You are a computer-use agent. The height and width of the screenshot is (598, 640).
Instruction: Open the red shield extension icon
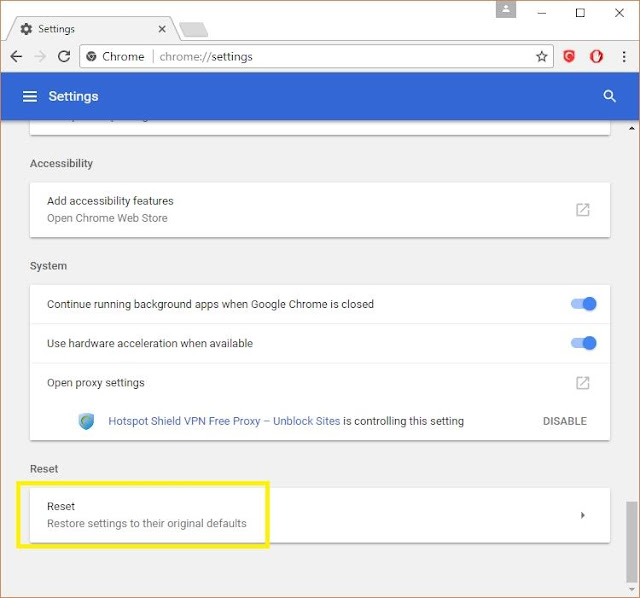pos(569,56)
